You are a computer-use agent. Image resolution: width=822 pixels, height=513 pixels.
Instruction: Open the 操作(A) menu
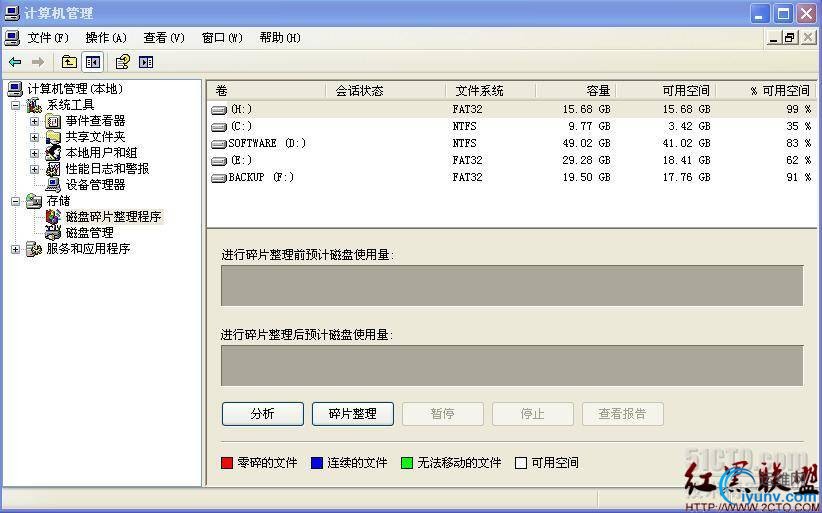click(x=106, y=38)
